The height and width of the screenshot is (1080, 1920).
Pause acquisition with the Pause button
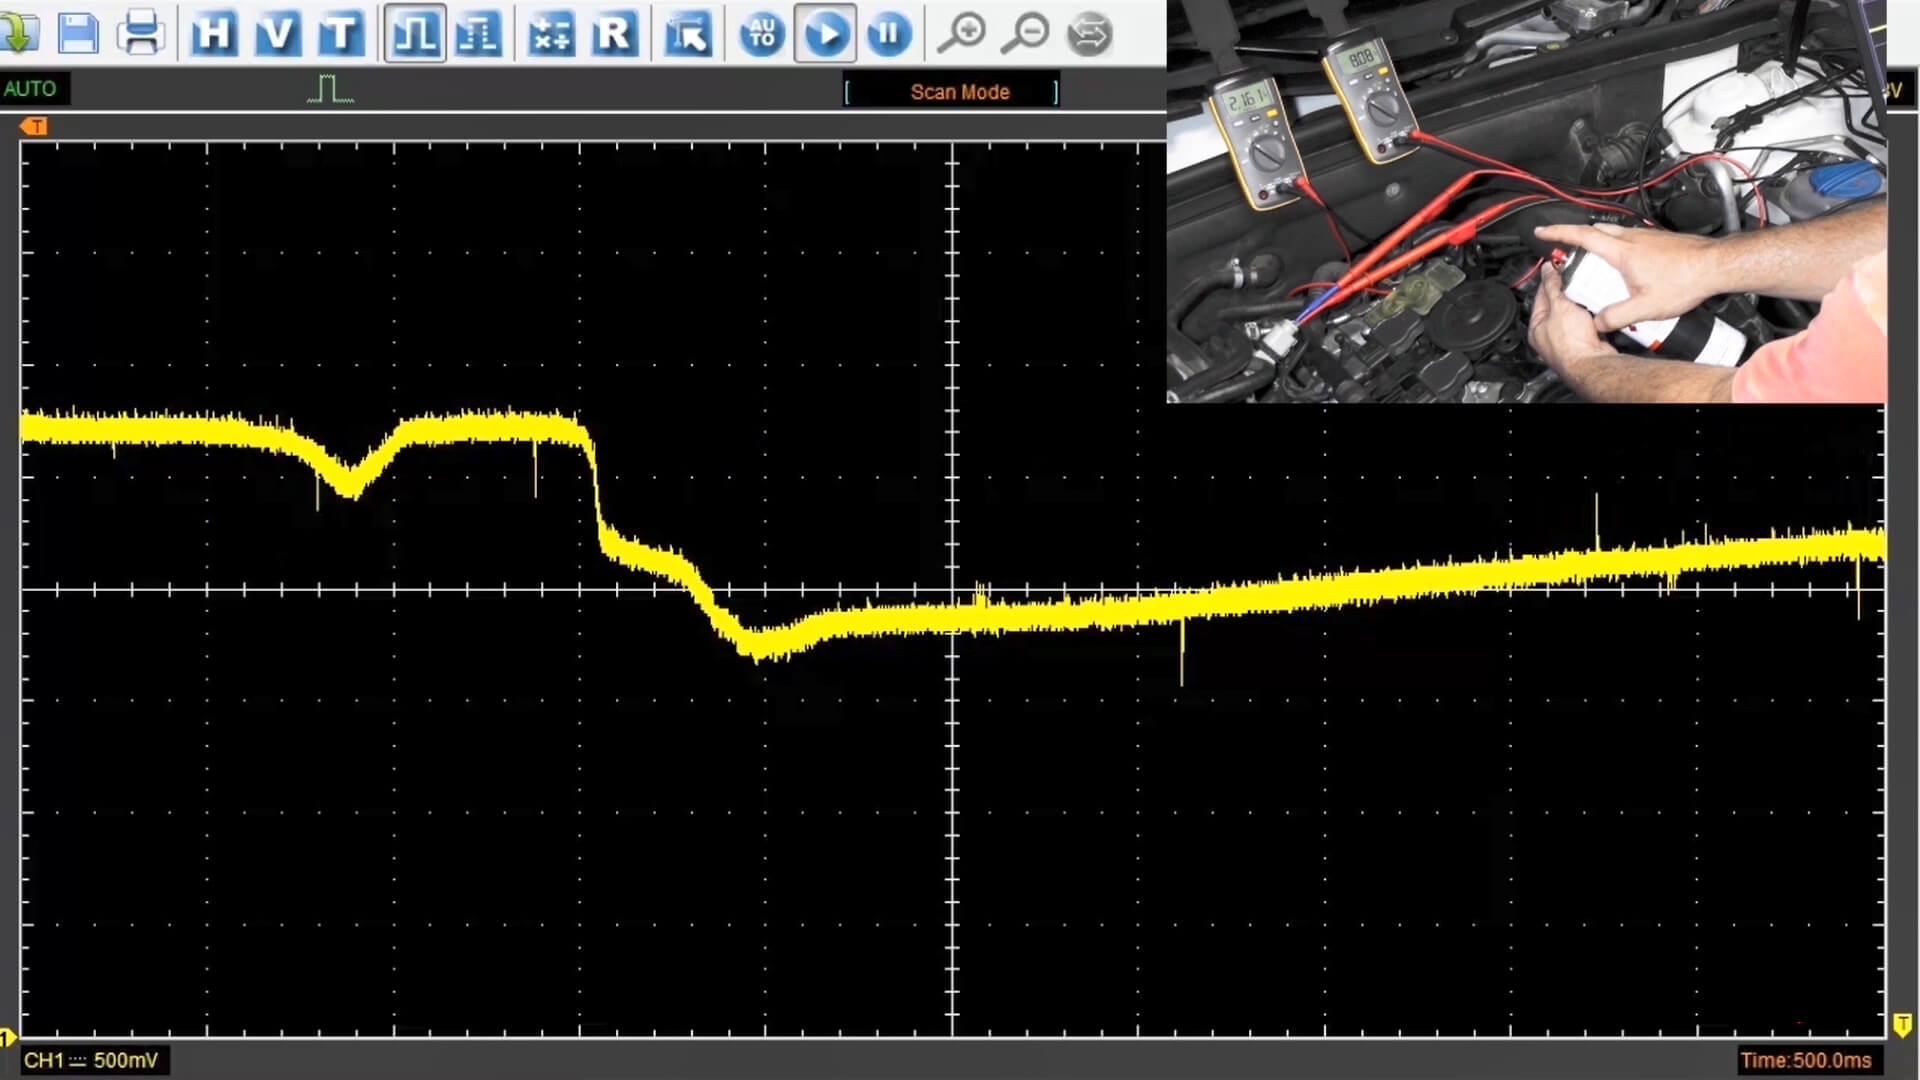tap(888, 34)
